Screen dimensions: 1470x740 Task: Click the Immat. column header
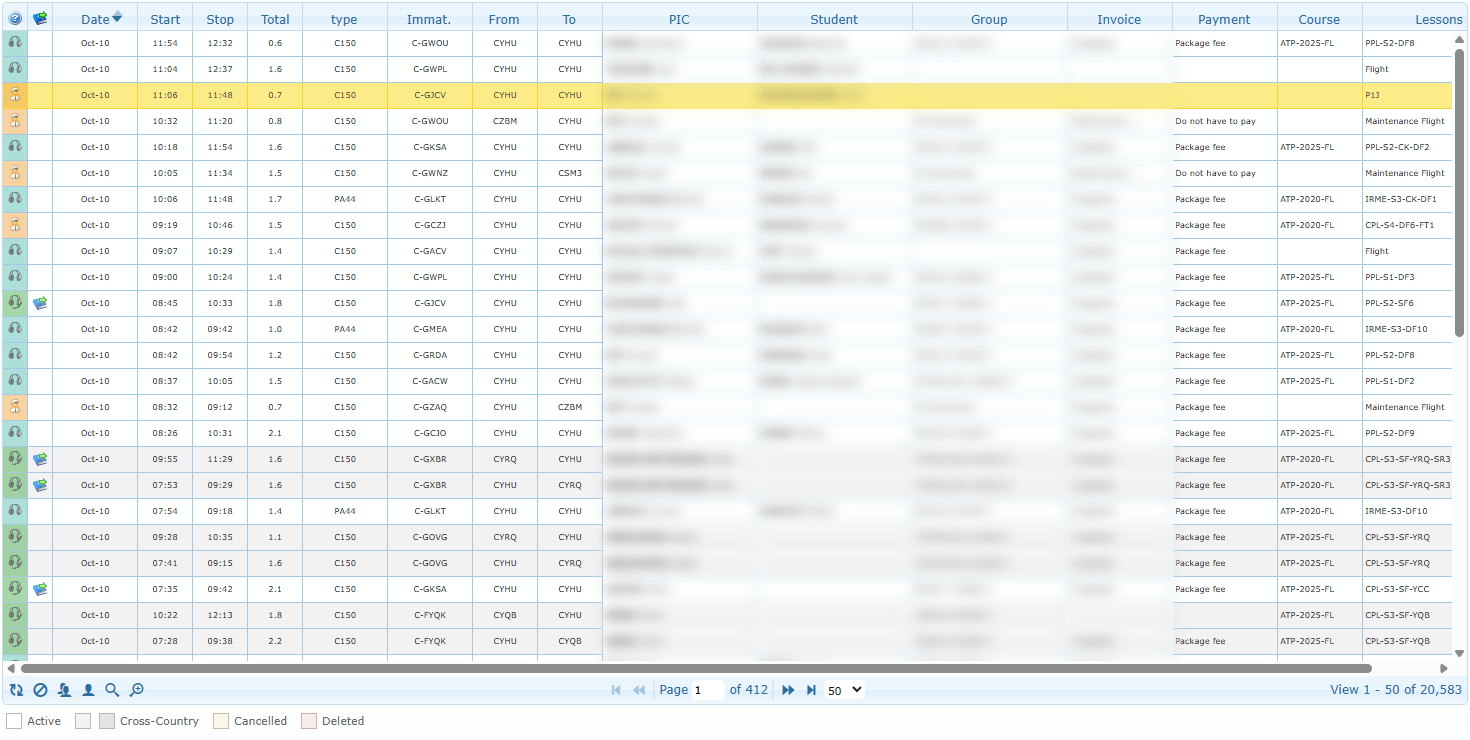coord(429,19)
